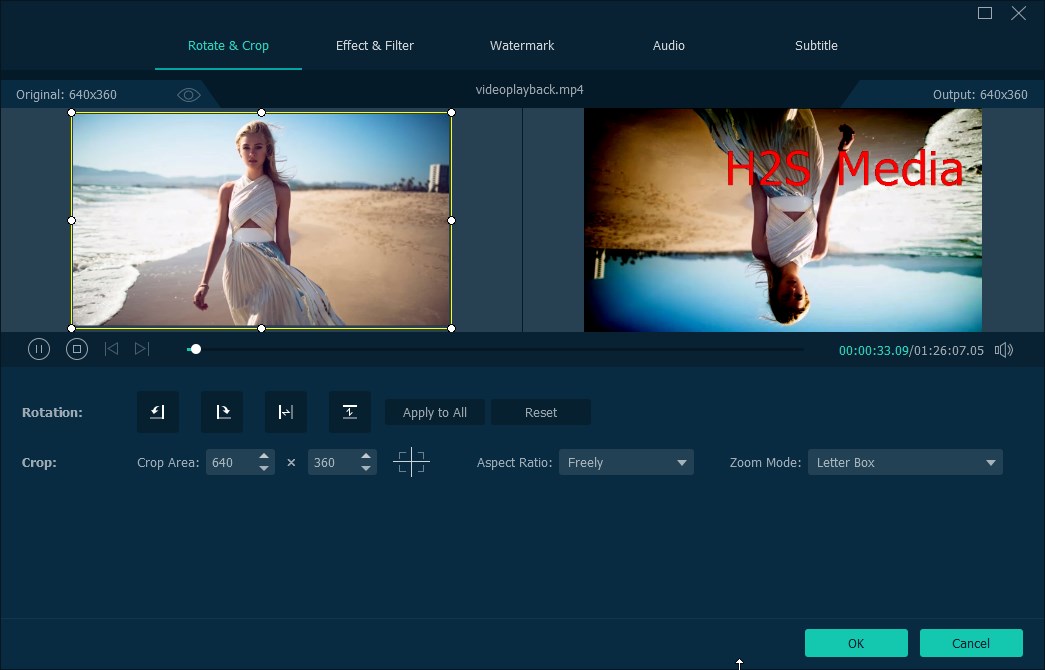Mute the volume speaker icon
Viewport: 1045px width, 670px height.
point(1004,350)
